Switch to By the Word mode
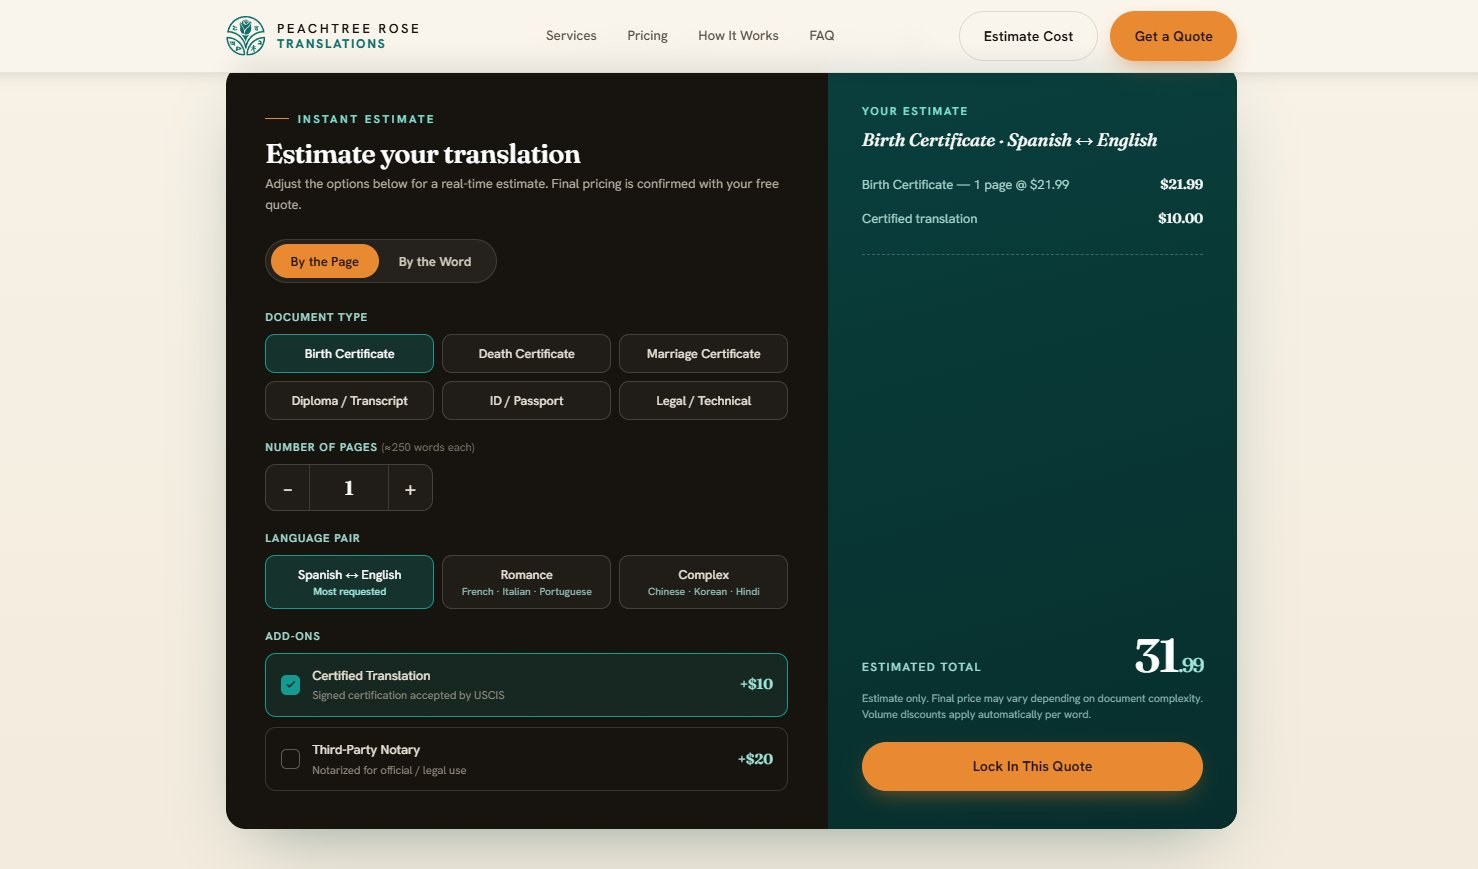1478x869 pixels. click(435, 261)
